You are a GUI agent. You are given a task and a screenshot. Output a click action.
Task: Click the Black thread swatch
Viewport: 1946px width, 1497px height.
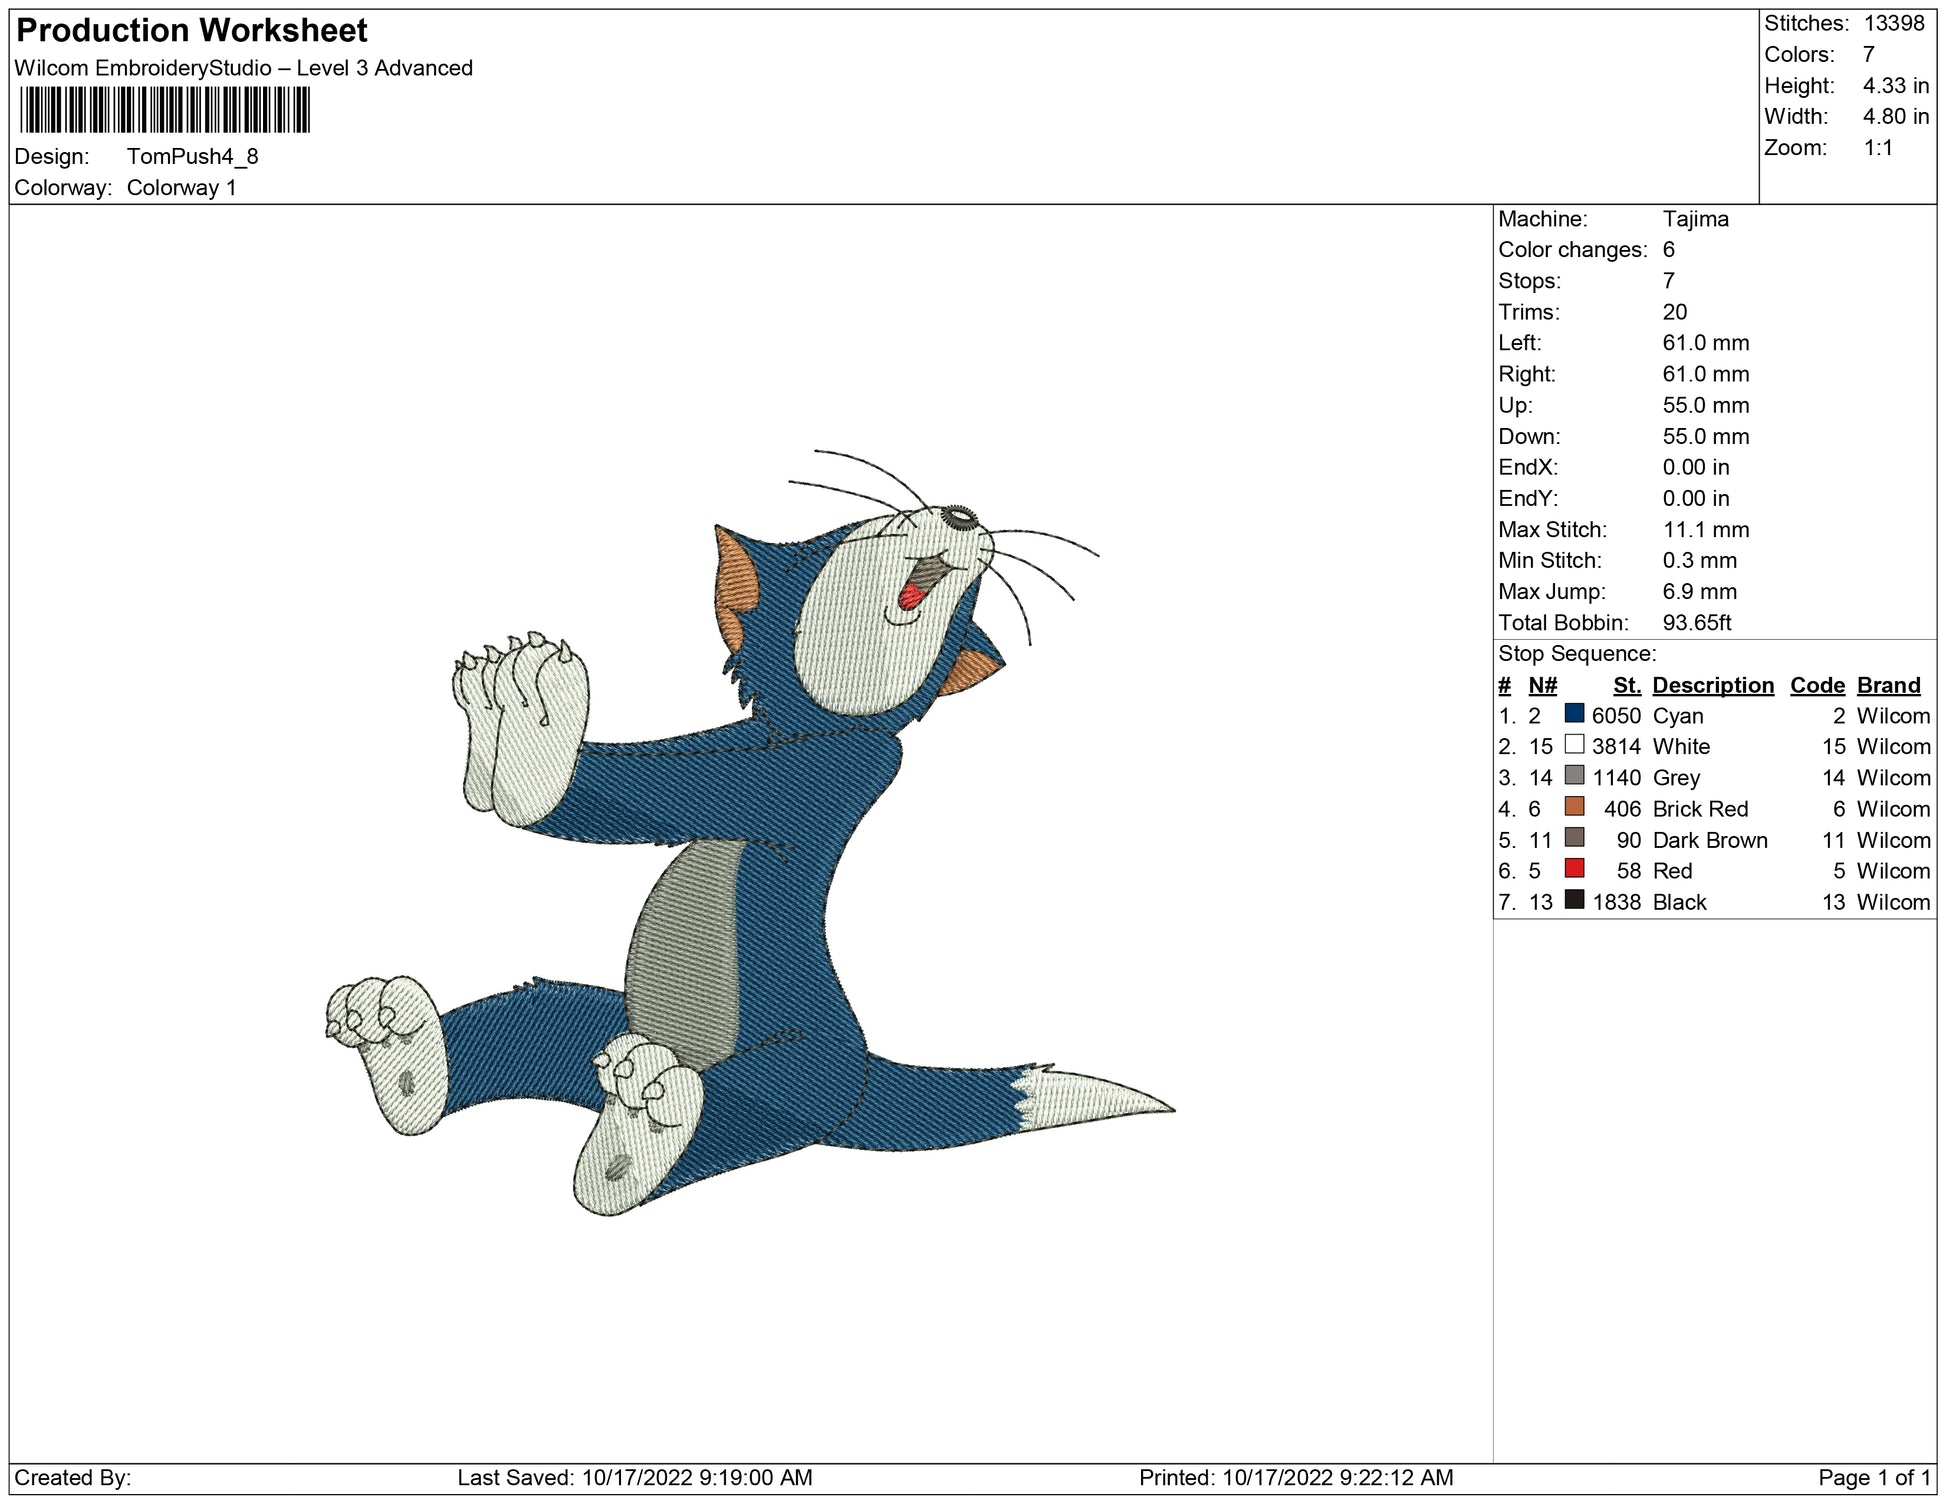pos(1574,900)
